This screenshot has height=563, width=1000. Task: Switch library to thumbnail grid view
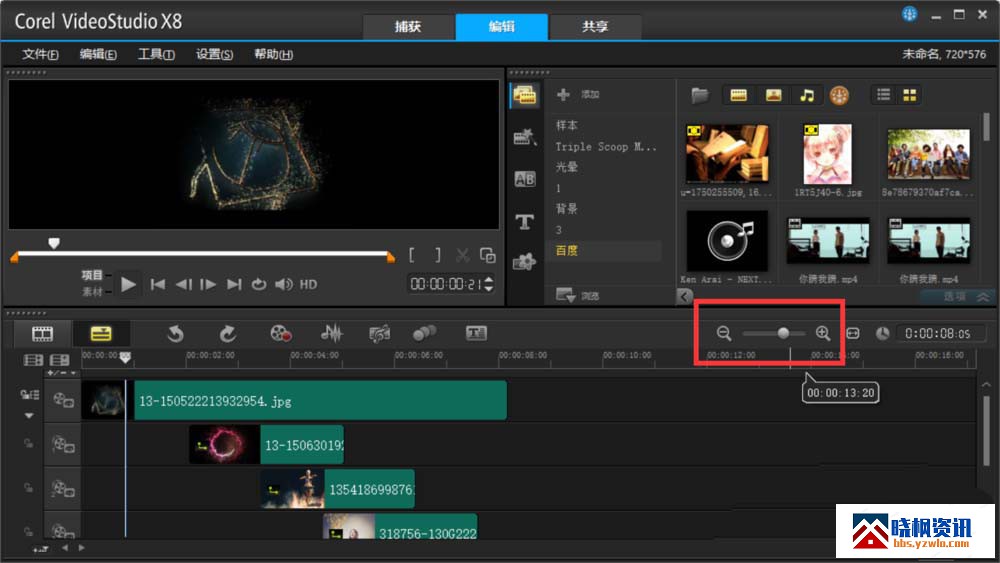click(x=910, y=95)
